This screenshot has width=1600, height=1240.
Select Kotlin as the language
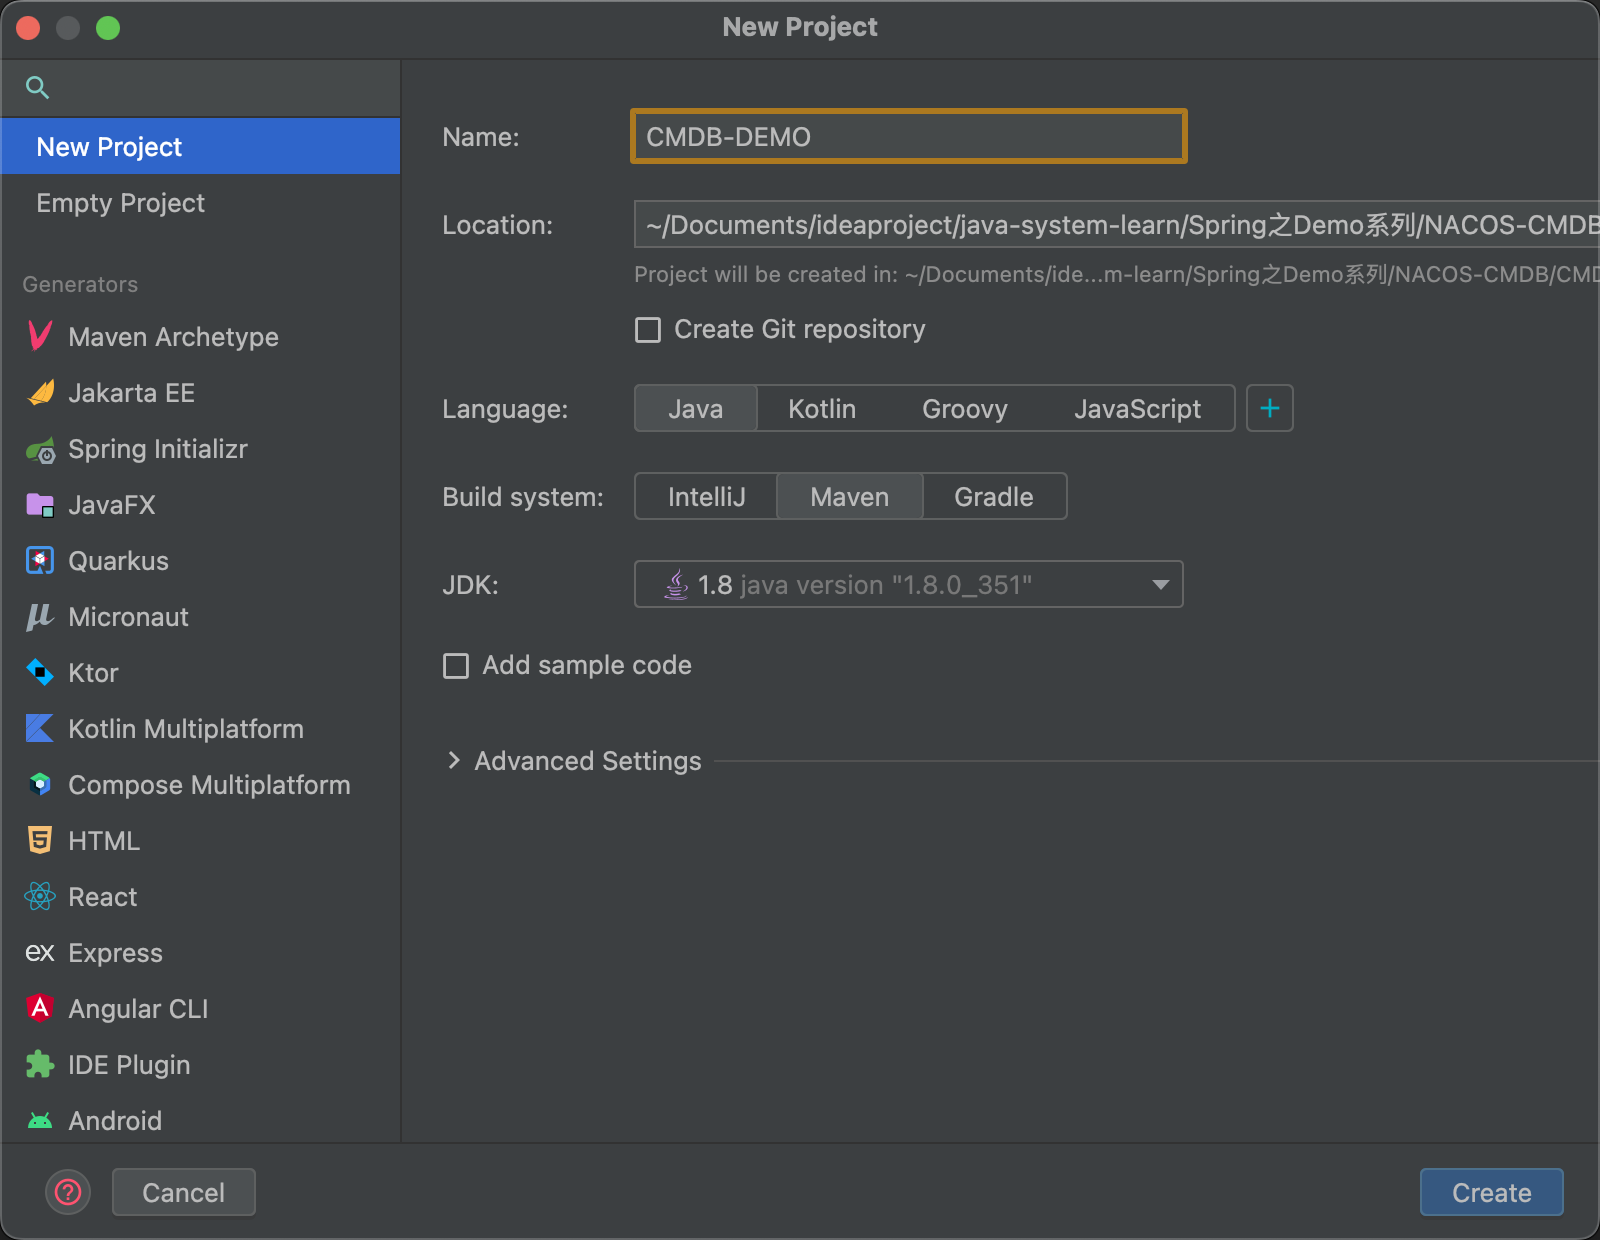pyautogui.click(x=822, y=408)
